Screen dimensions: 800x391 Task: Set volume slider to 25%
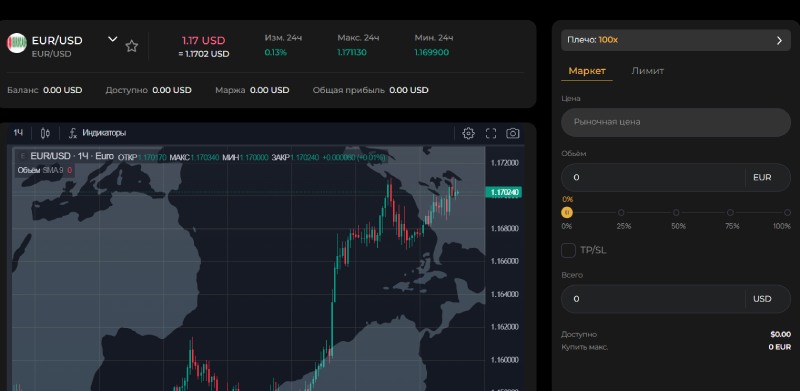[621, 212]
